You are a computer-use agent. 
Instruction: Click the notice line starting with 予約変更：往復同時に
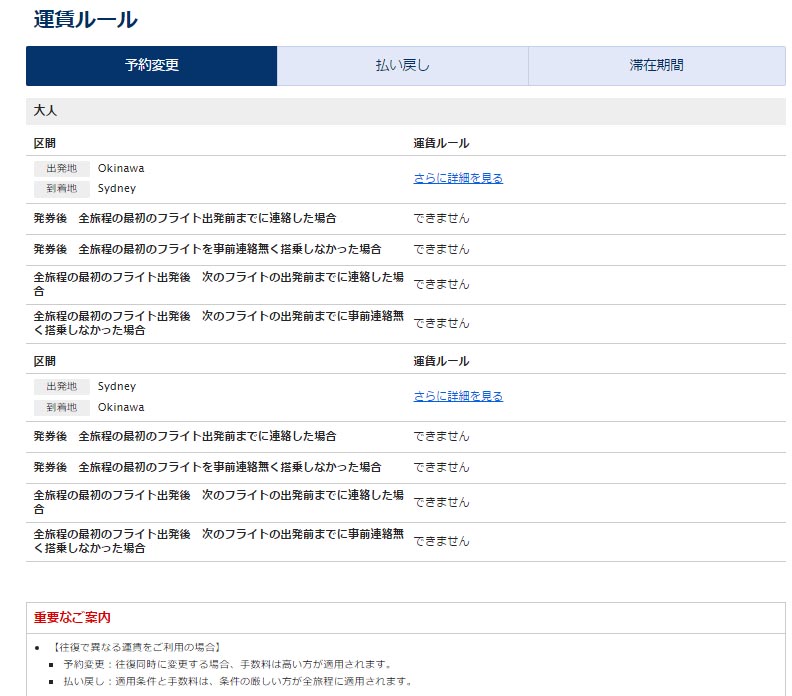point(227,664)
